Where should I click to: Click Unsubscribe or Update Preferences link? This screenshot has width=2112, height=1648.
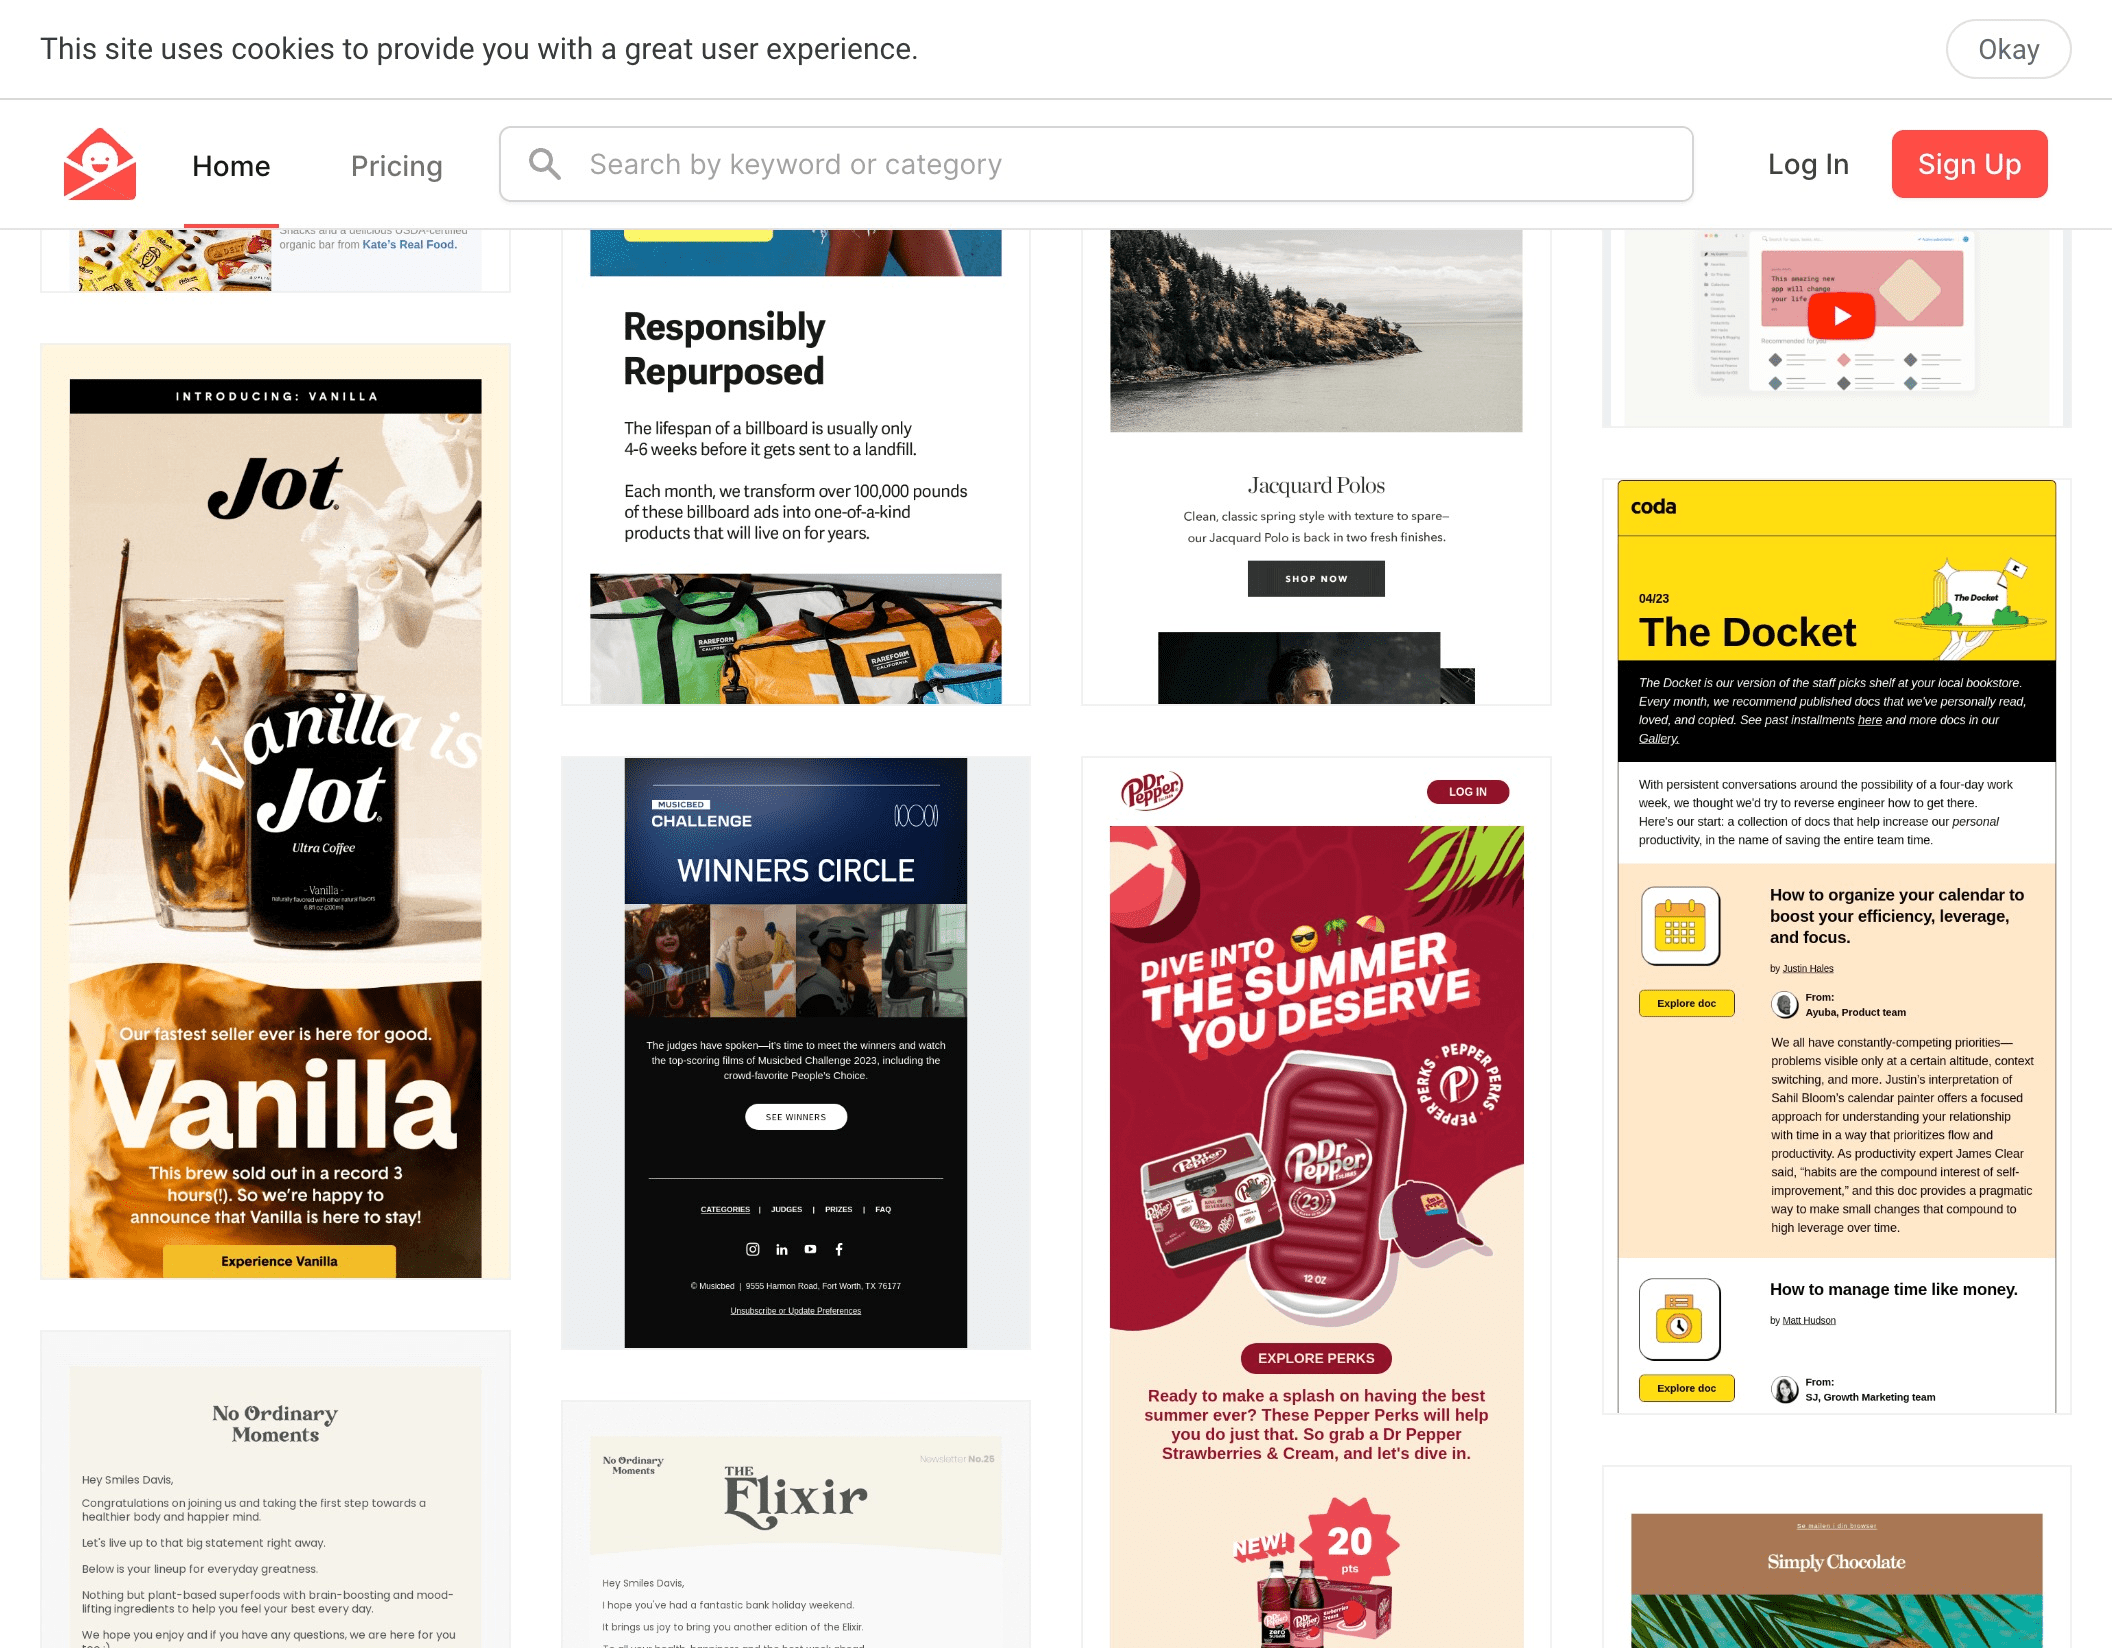click(796, 1311)
